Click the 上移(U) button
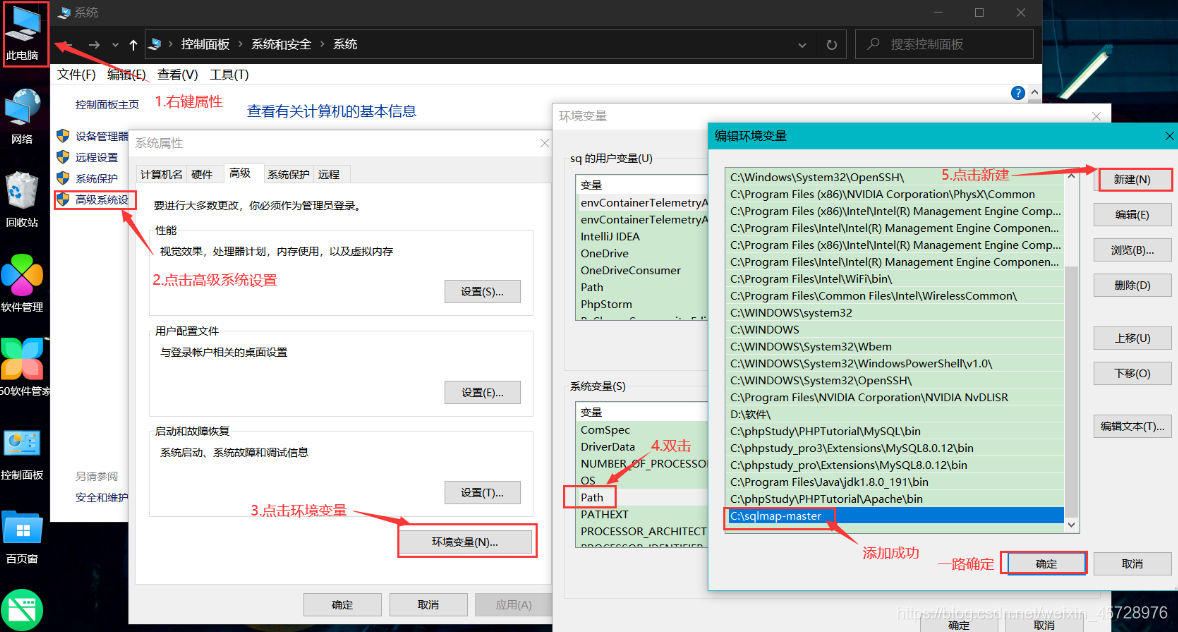Screen dimensions: 1178x632 (1132, 338)
